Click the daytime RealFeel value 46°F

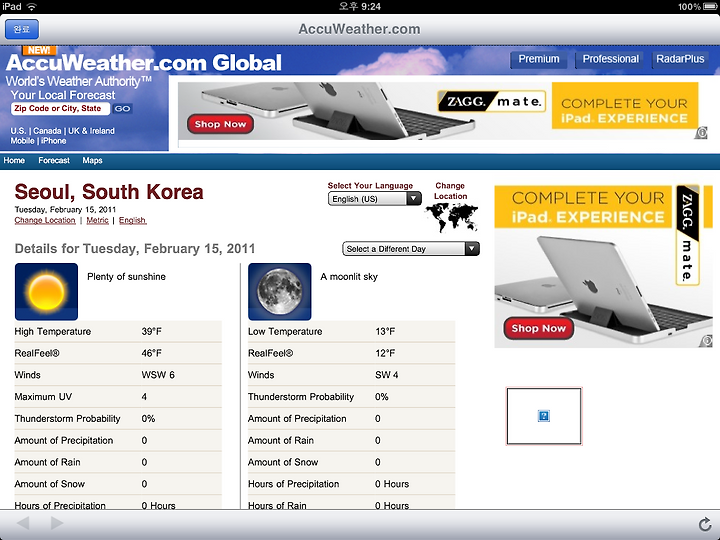(152, 353)
